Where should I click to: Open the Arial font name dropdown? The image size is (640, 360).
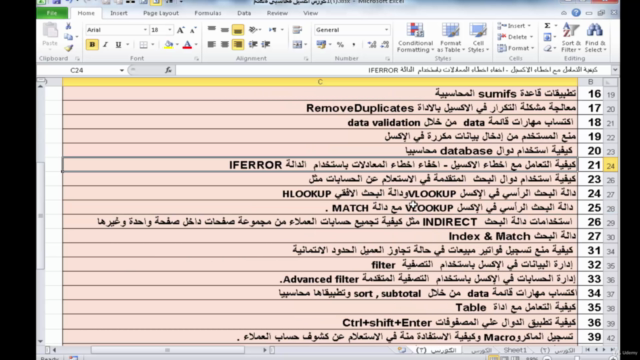(x=145, y=30)
